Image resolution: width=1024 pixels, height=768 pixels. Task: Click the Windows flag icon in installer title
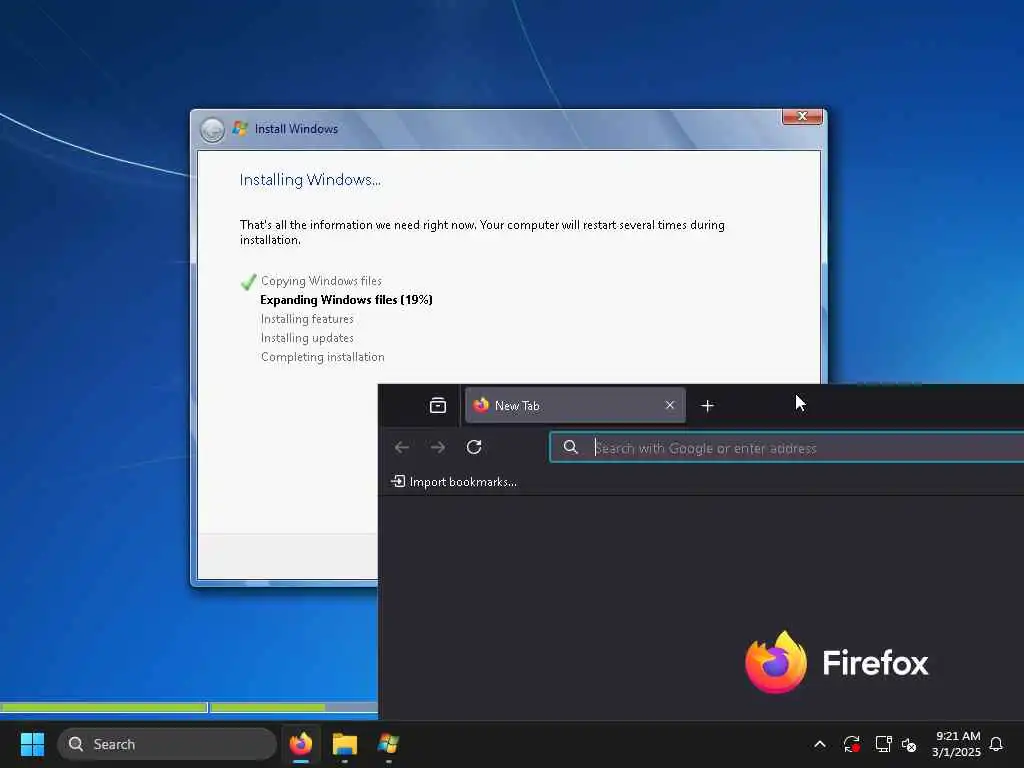click(240, 128)
